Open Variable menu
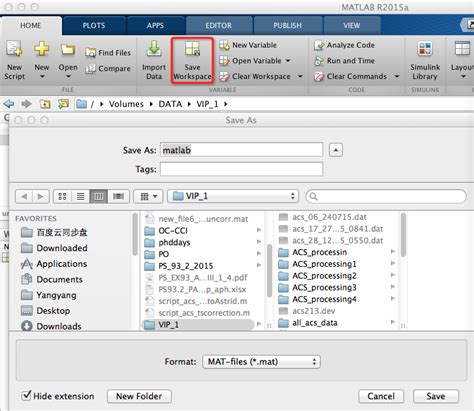 pyautogui.click(x=254, y=61)
